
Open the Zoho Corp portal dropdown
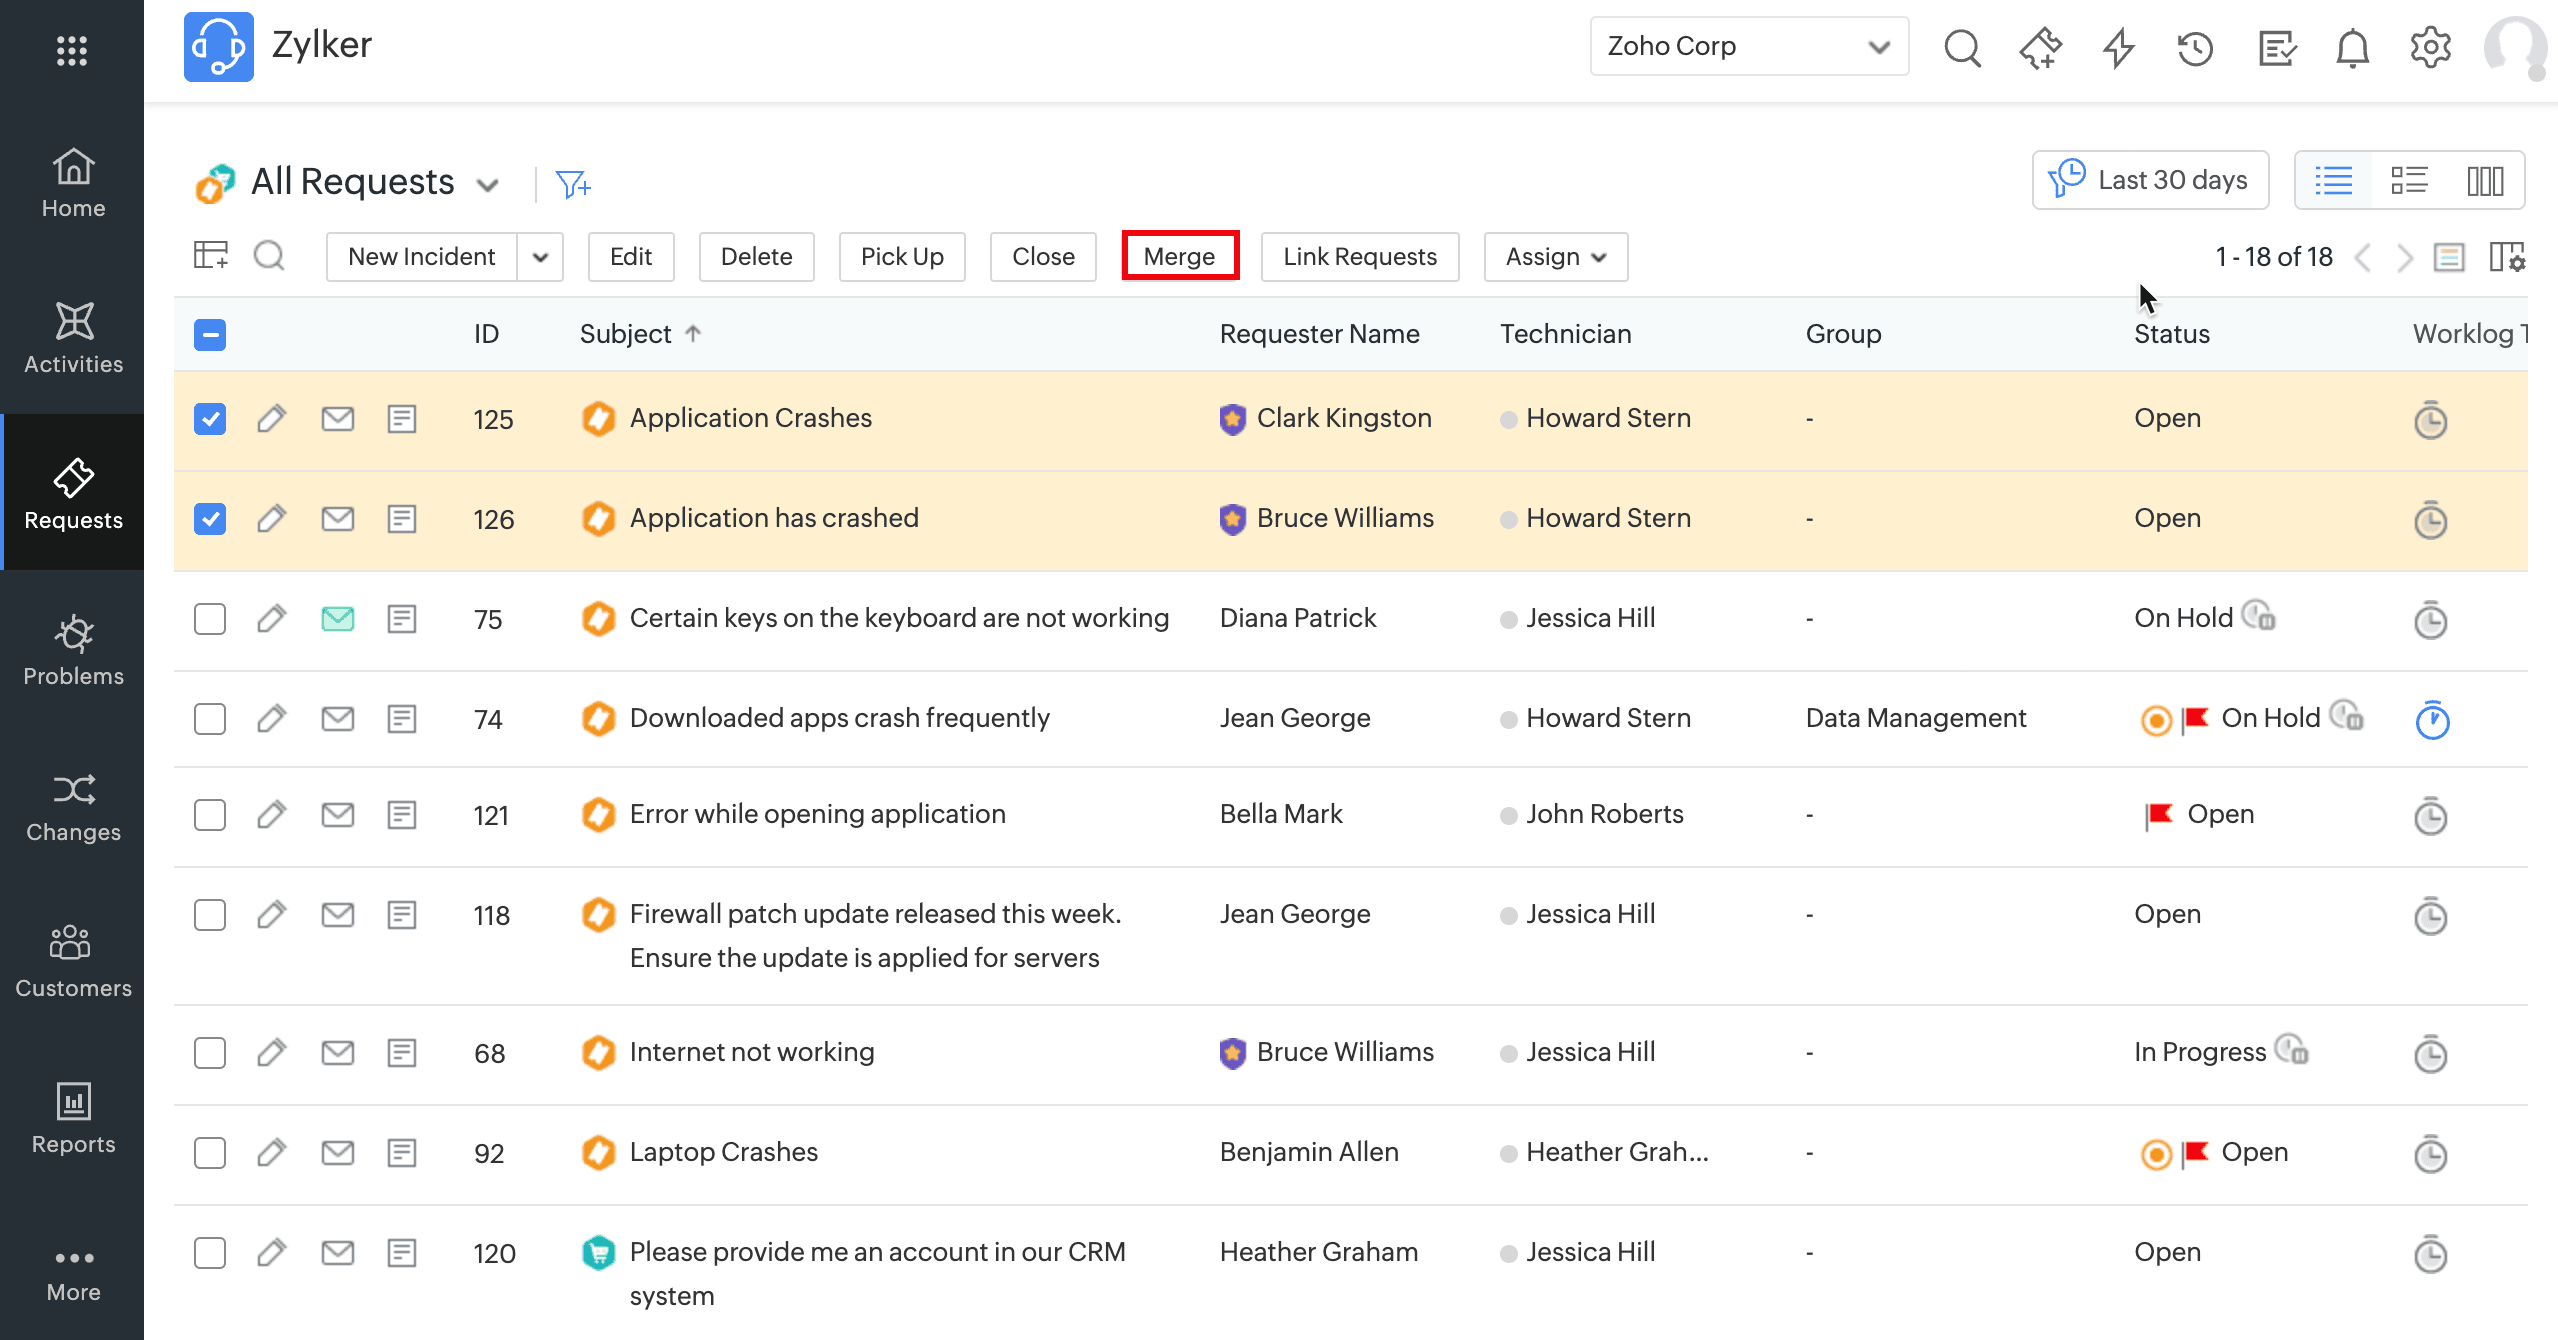pyautogui.click(x=1748, y=46)
